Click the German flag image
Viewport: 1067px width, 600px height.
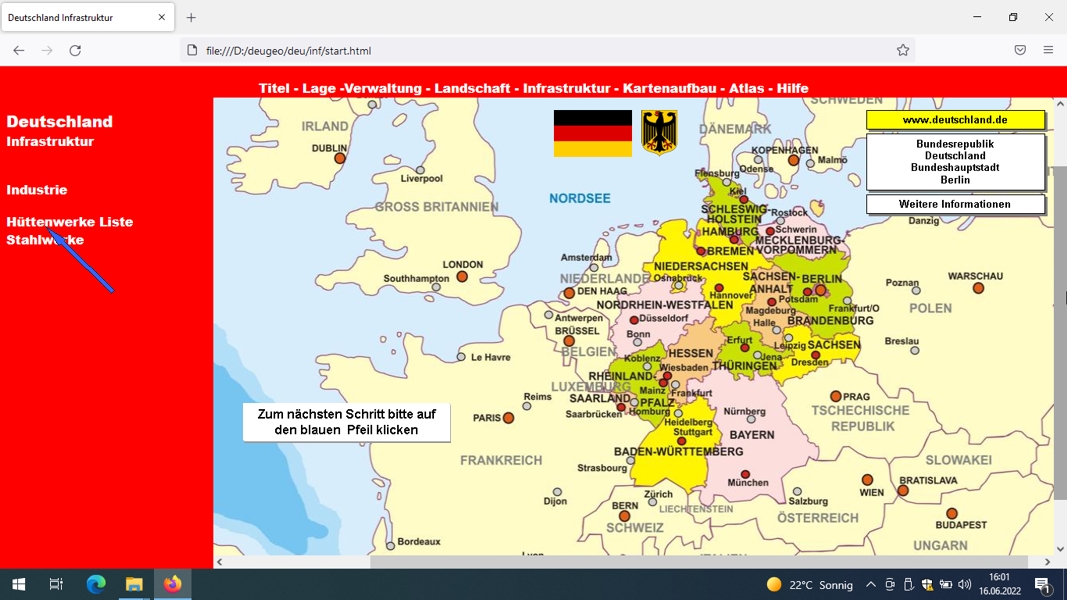click(592, 133)
